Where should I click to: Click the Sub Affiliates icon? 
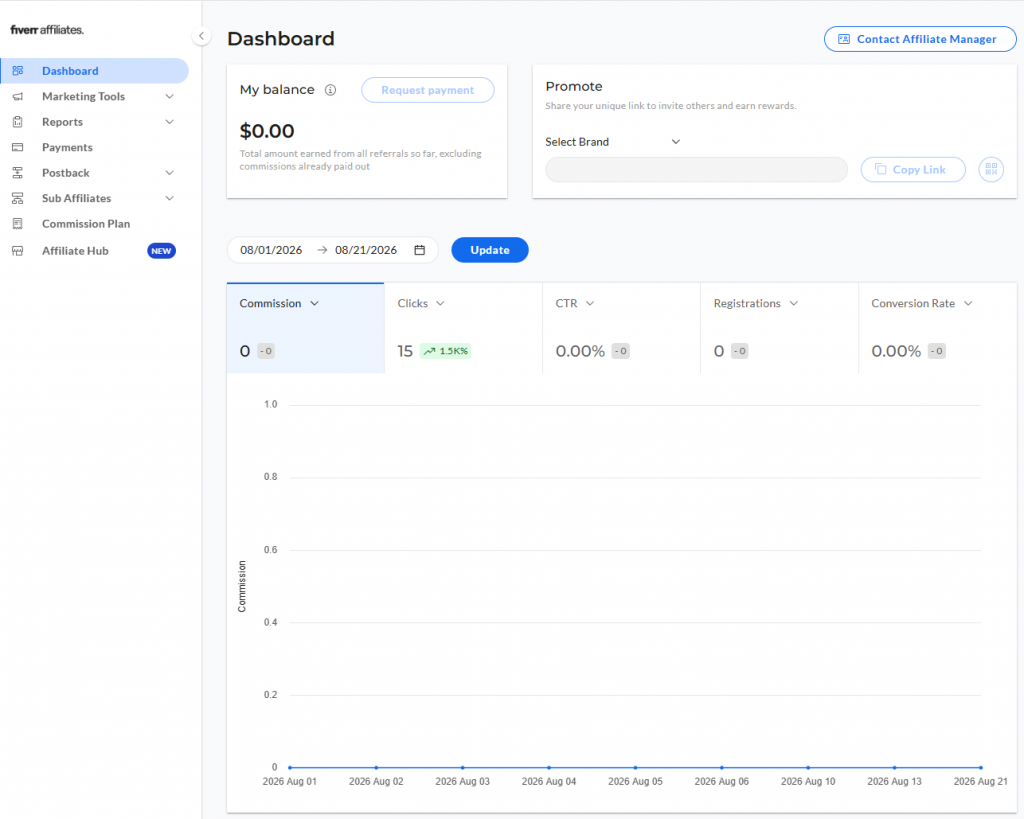[x=18, y=198]
